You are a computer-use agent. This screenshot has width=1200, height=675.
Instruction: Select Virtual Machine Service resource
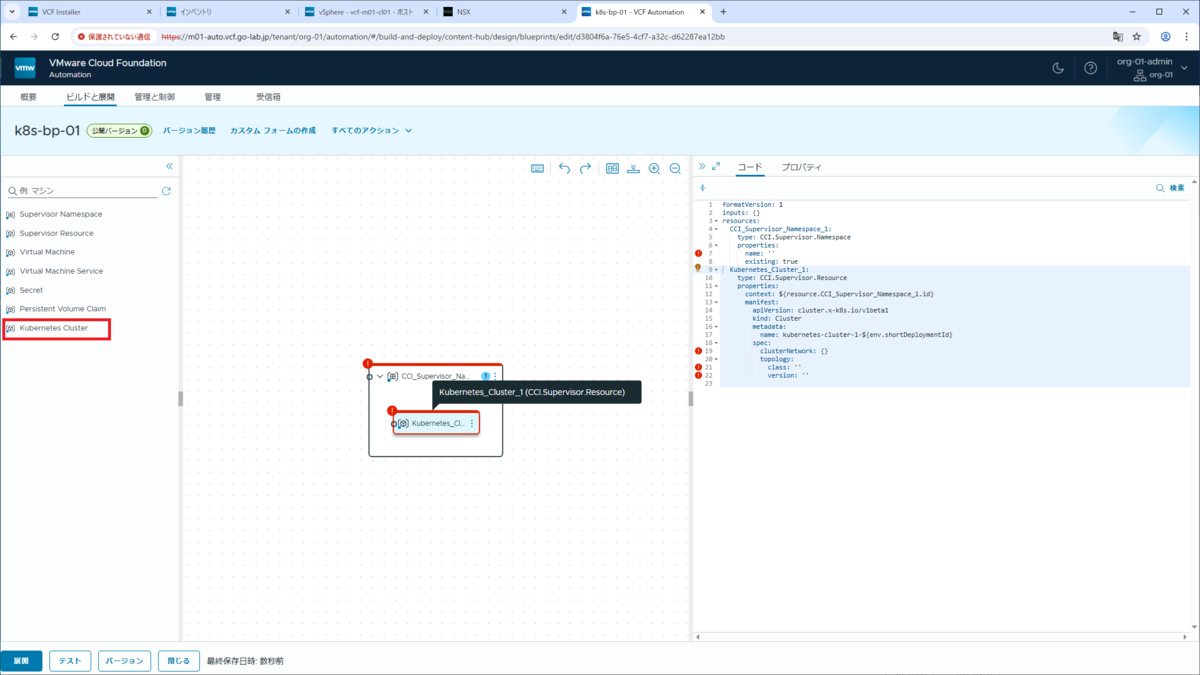tap(61, 271)
